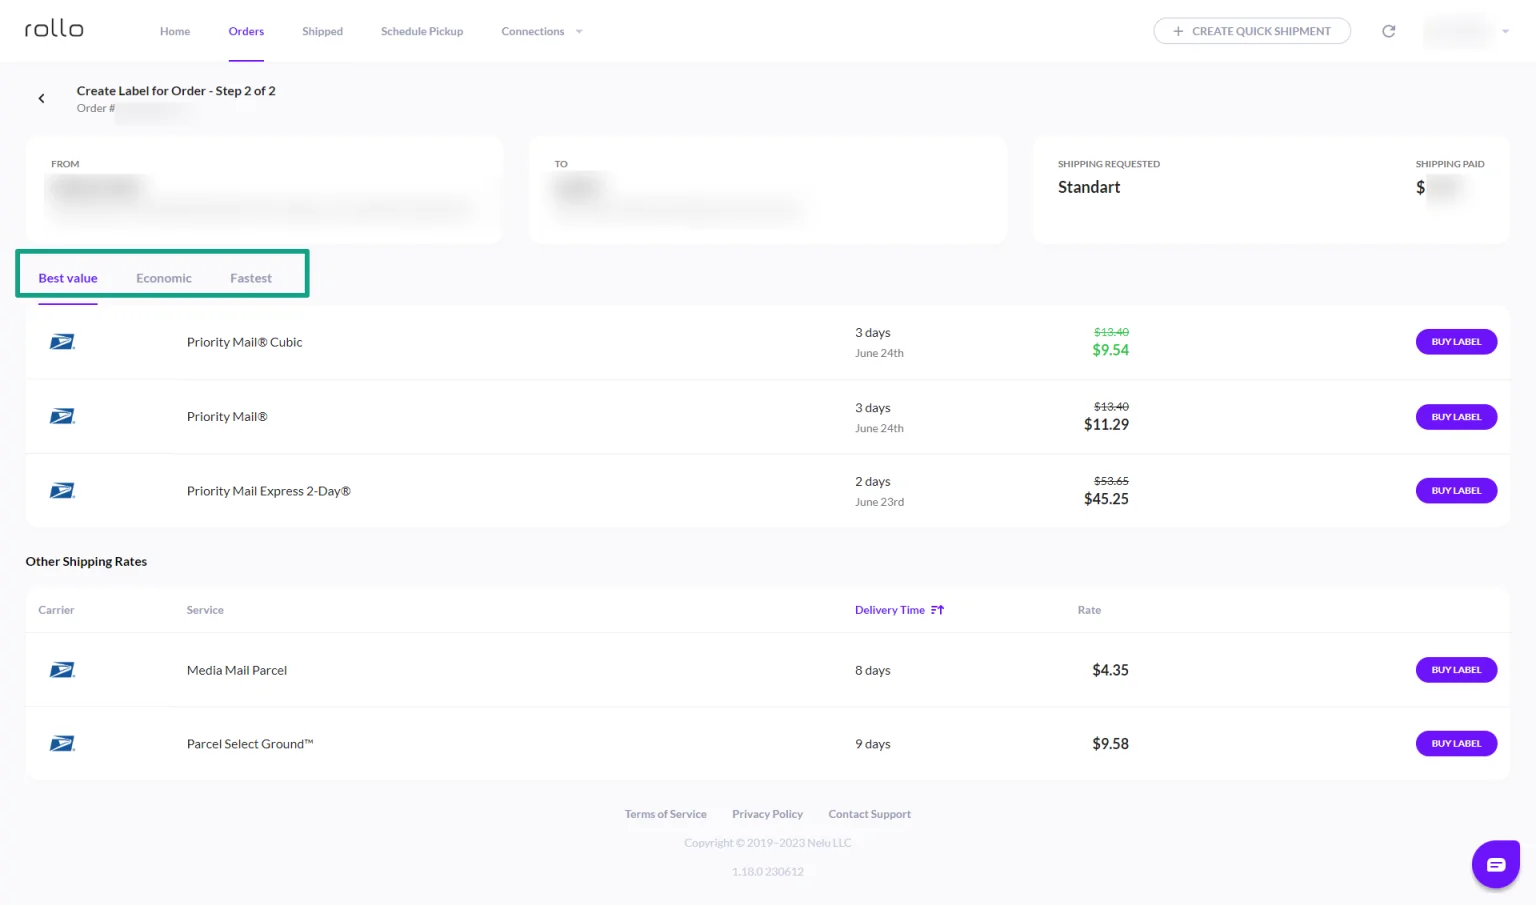Expand the Connections navigation dropdown
1536x906 pixels.
(541, 31)
